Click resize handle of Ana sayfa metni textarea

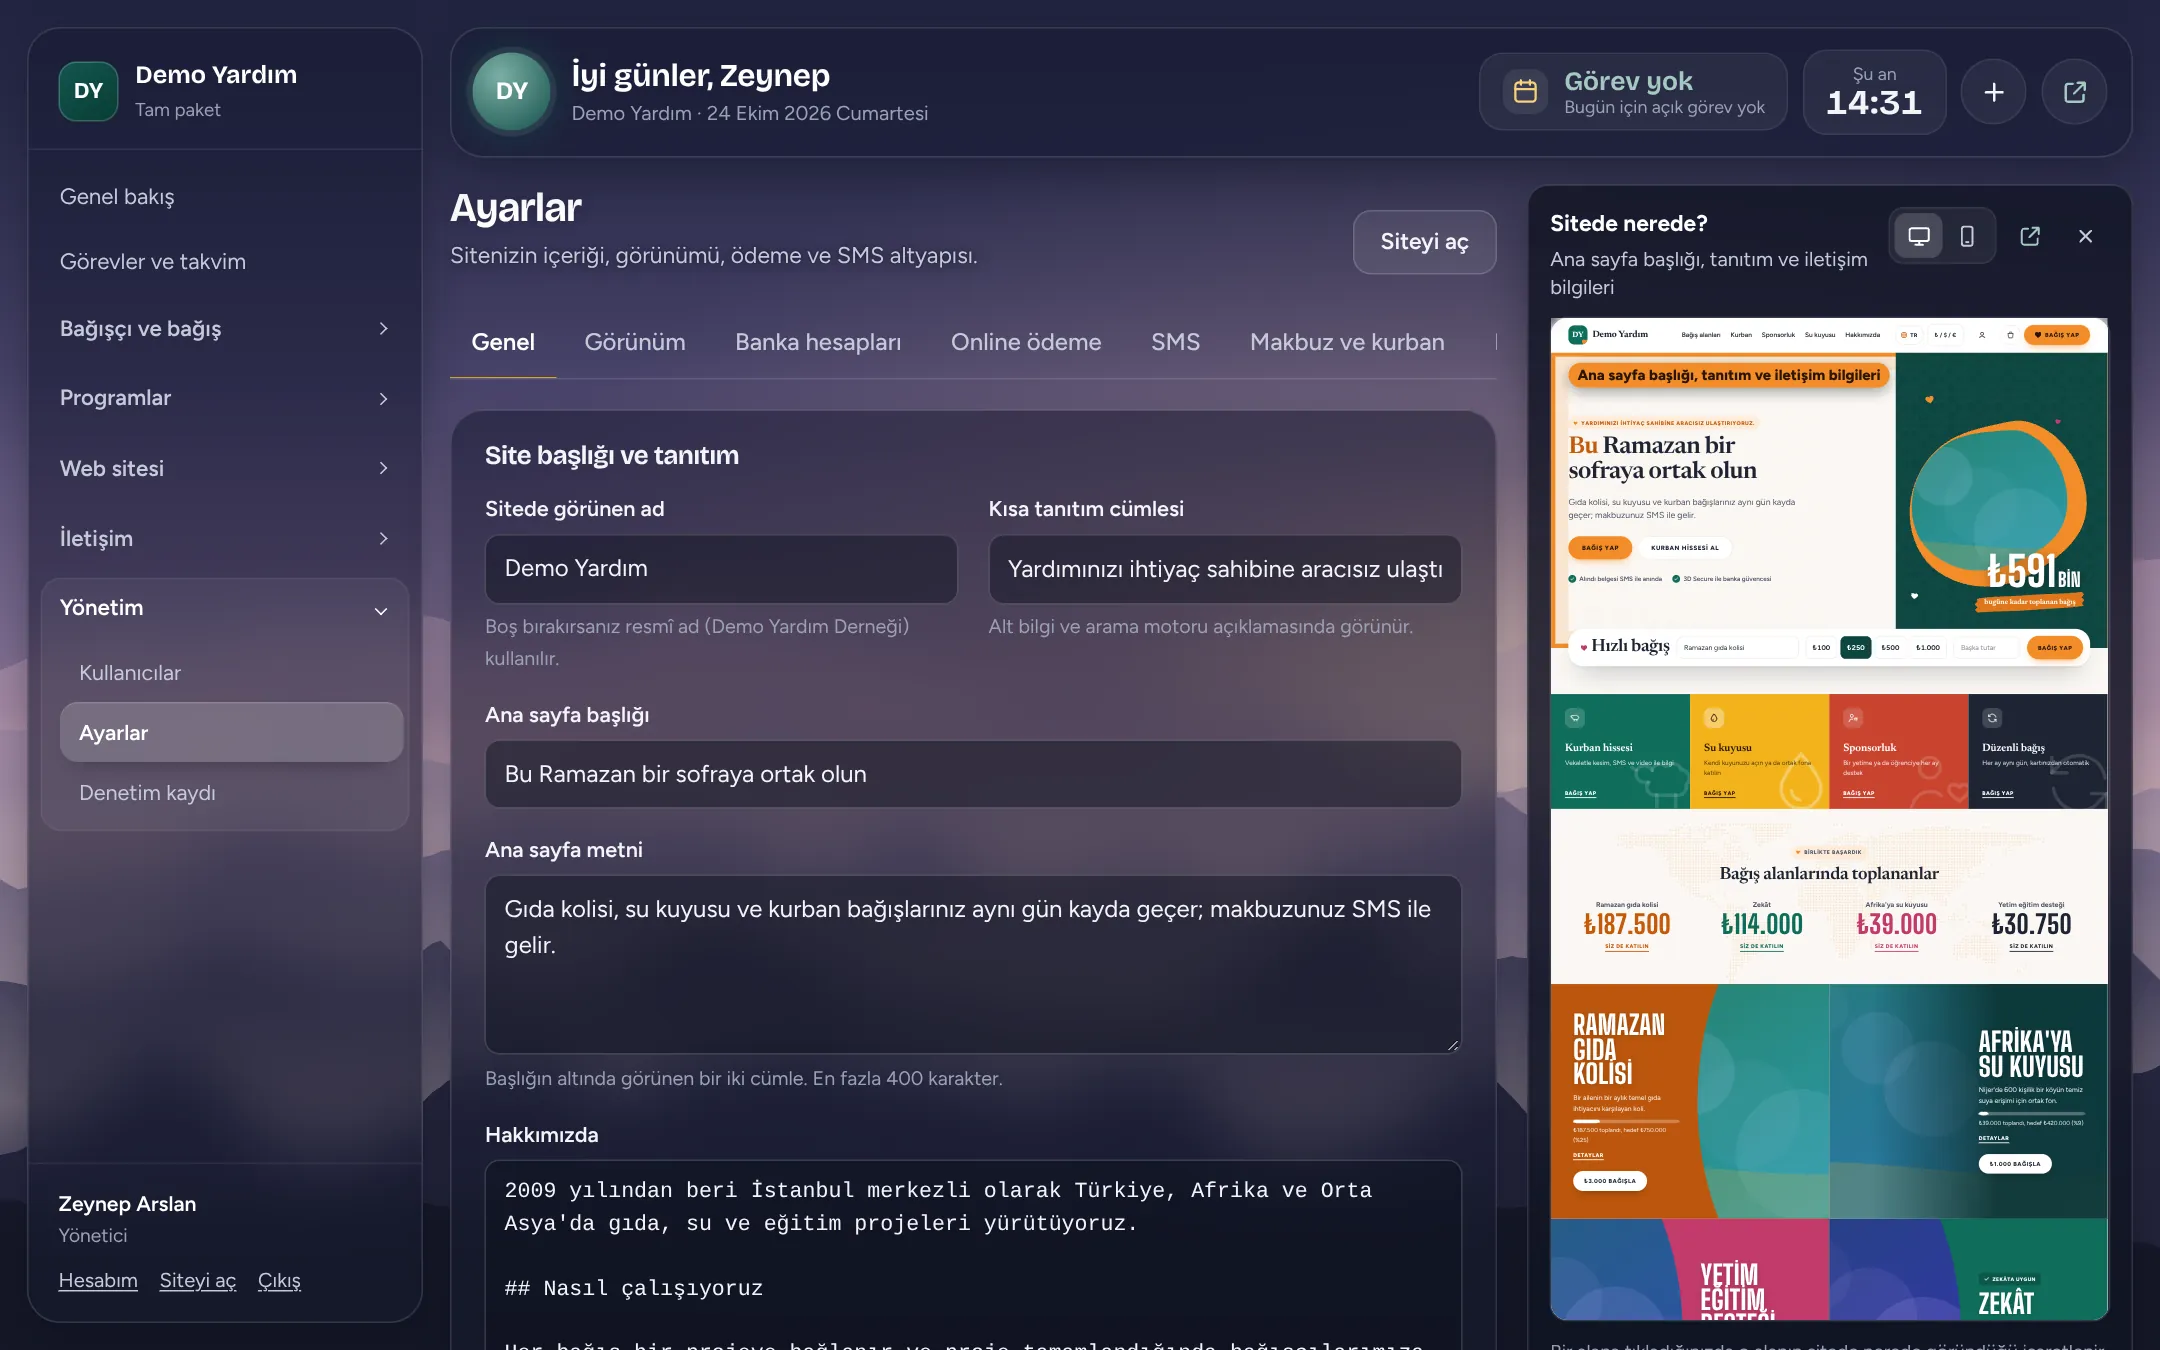1452,1045
